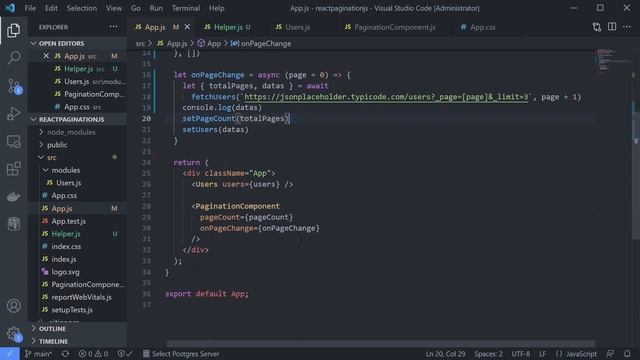
Task: Open the Manage gear settings icon
Action: coord(13,333)
